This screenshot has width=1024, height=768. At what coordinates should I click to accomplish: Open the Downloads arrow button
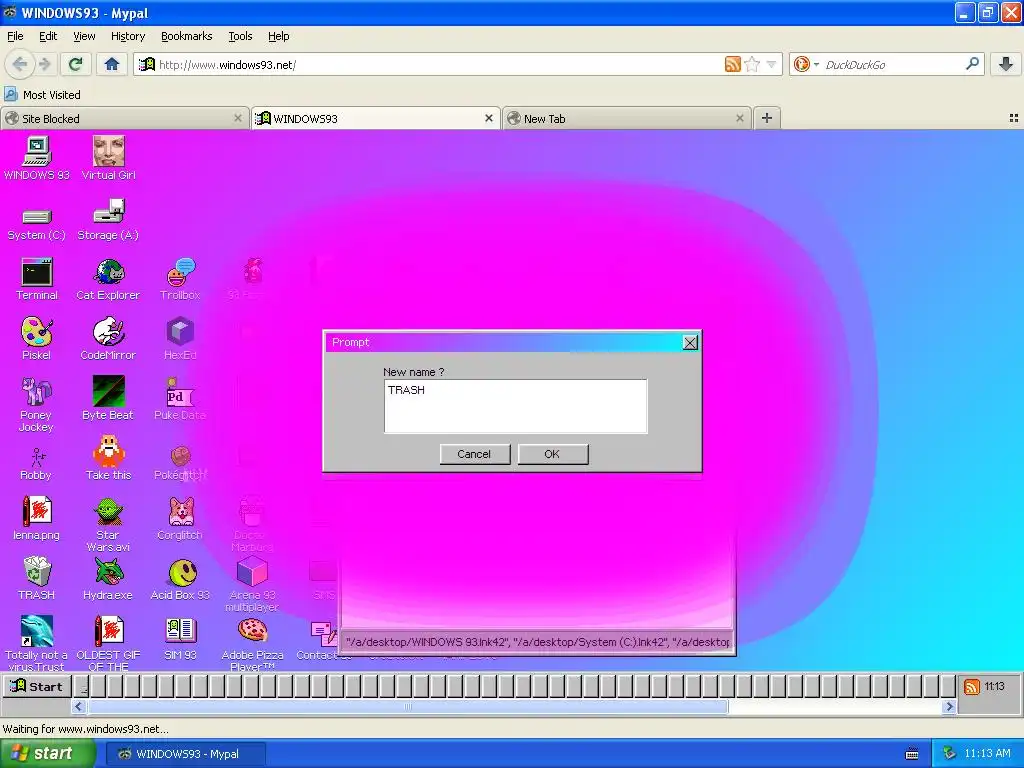click(1006, 64)
